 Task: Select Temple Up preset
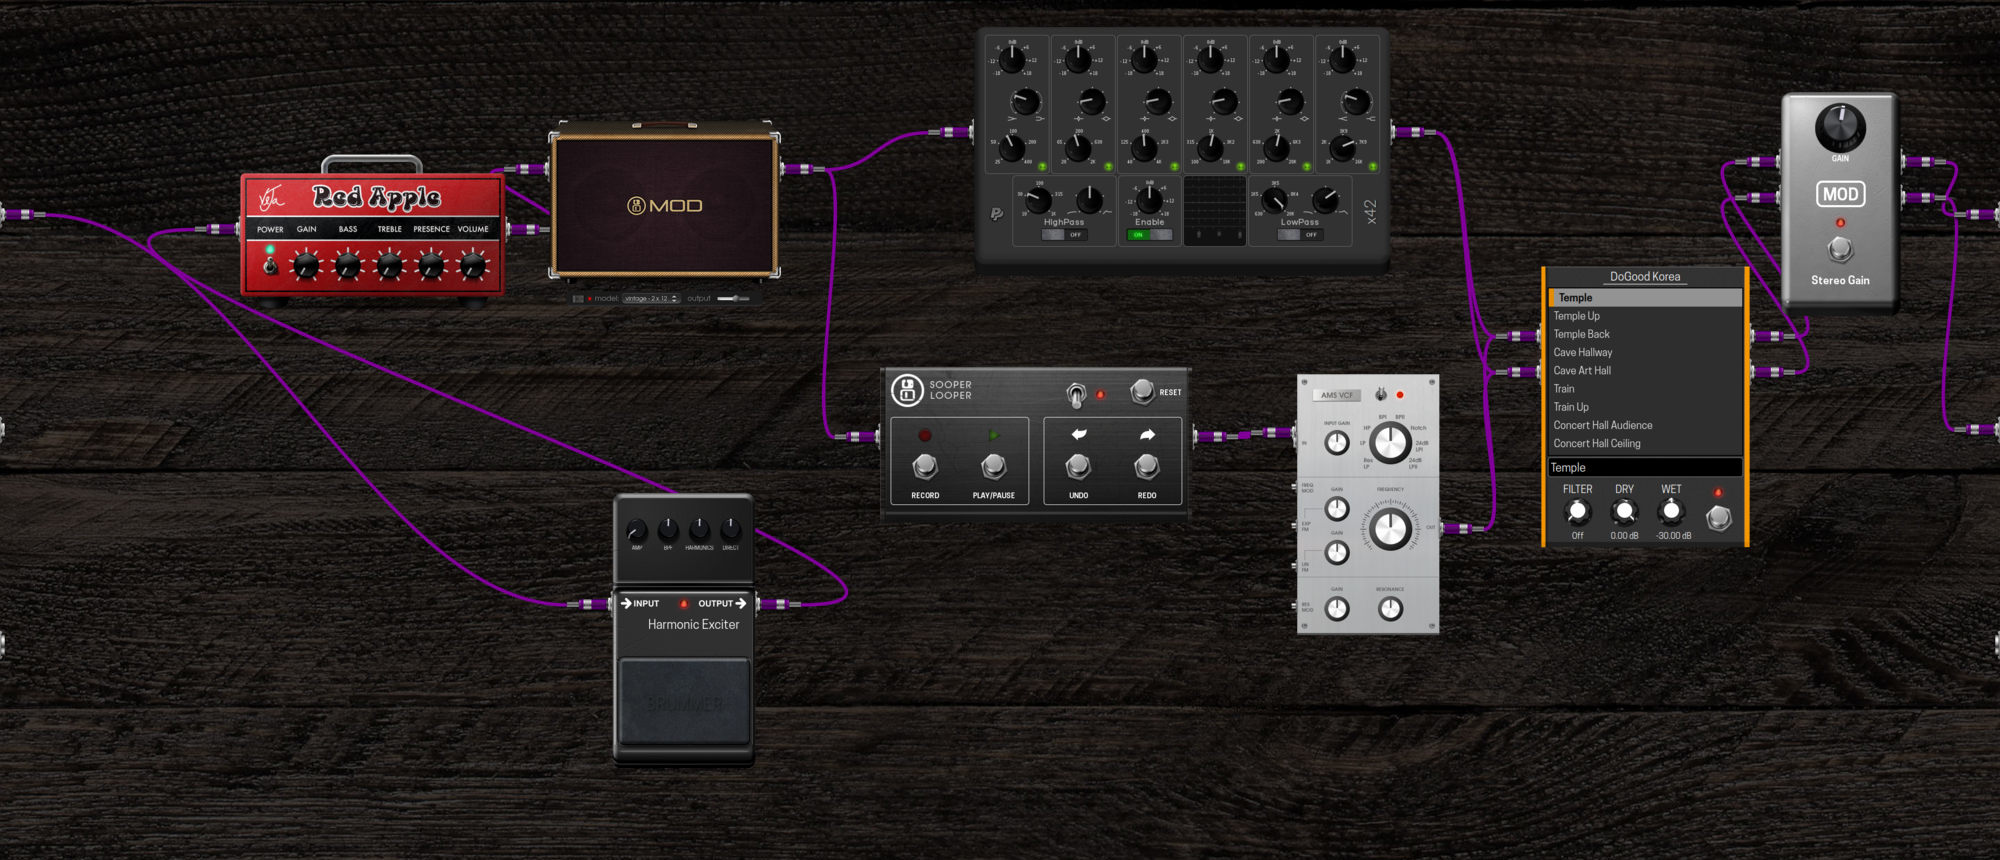pyautogui.click(x=1645, y=316)
